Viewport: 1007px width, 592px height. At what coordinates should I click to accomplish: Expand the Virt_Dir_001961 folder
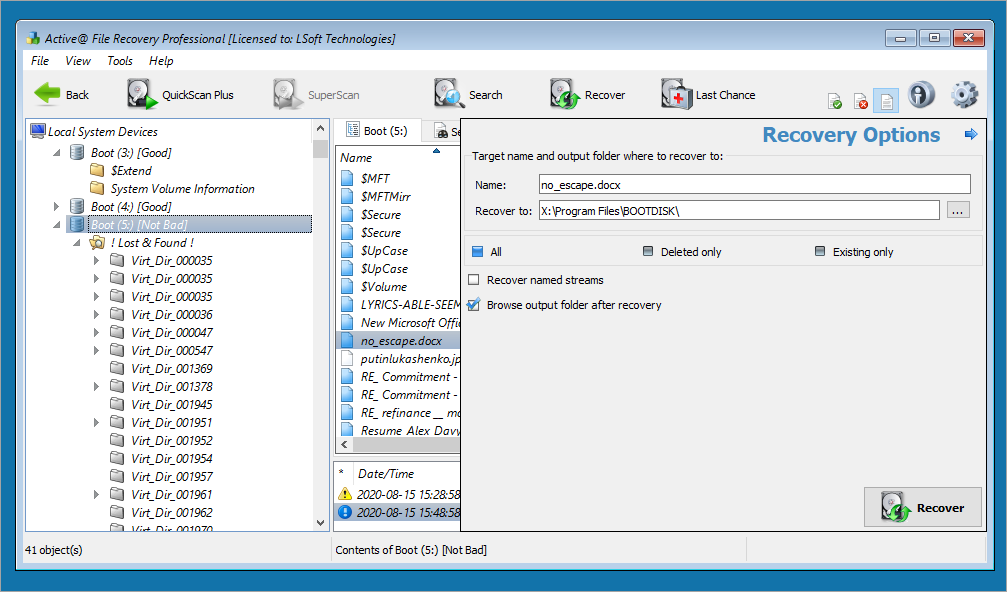coord(96,494)
